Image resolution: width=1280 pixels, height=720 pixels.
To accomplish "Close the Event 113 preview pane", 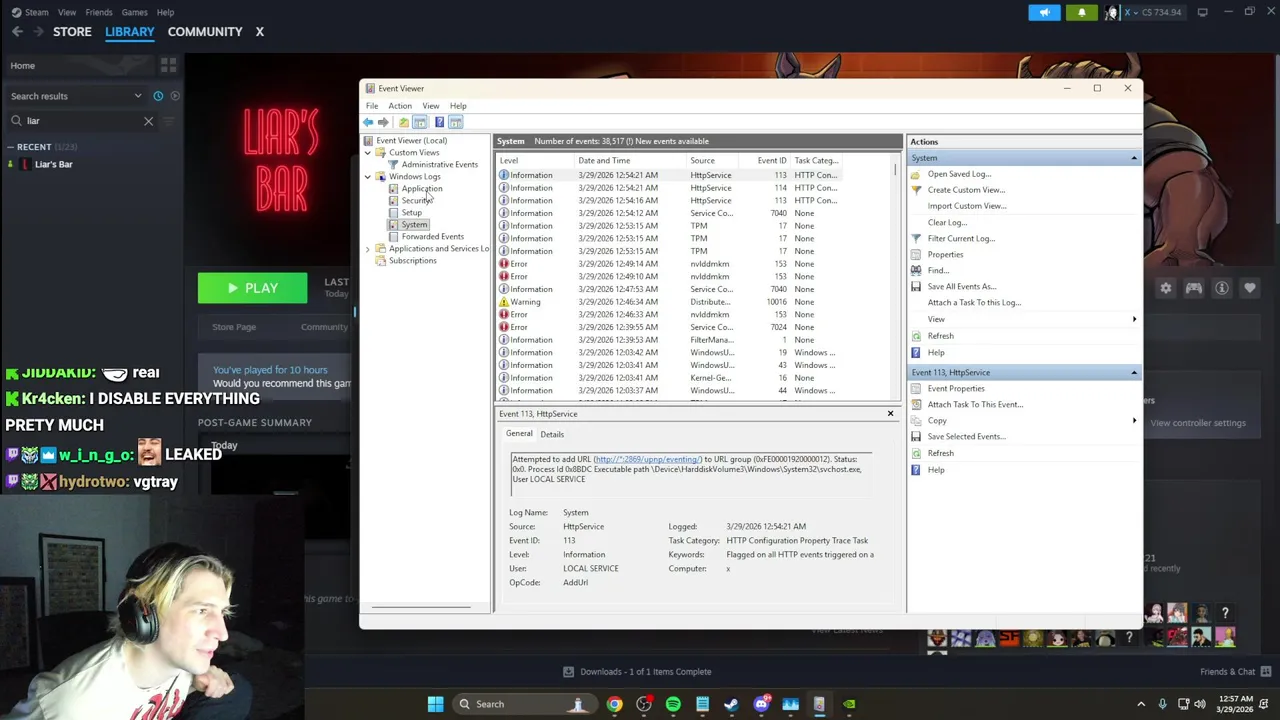I will point(890,413).
